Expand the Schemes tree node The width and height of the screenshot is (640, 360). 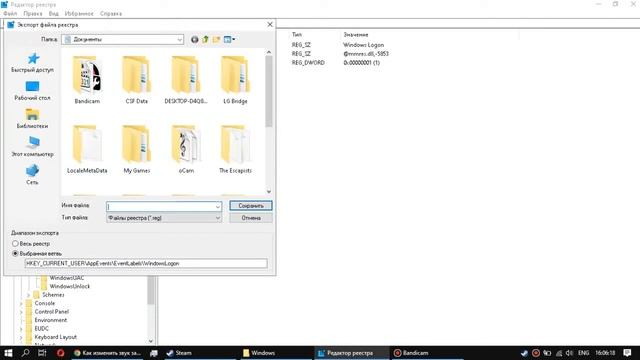pos(29,295)
